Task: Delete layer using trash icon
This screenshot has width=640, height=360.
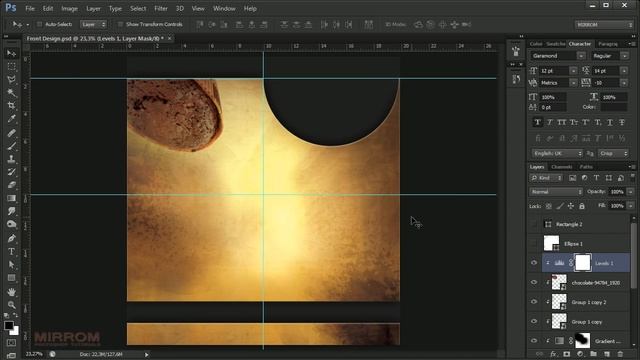Action: 620,354
